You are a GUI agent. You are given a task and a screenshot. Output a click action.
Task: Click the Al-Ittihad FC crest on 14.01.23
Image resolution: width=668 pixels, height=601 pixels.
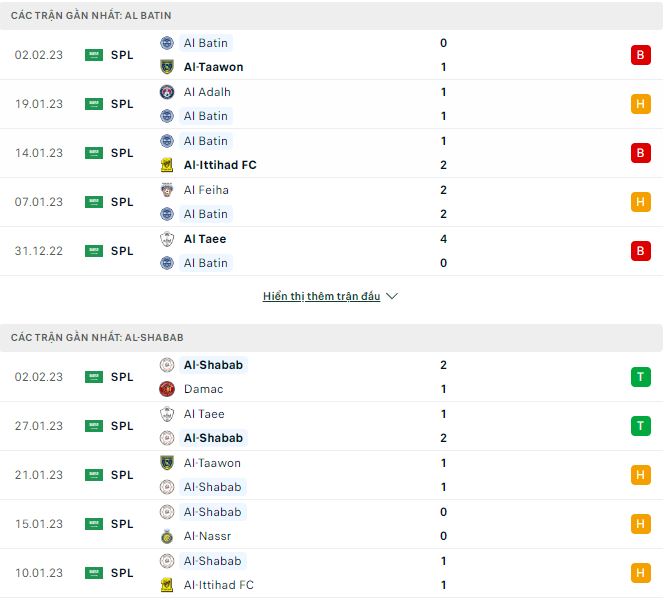[167, 165]
